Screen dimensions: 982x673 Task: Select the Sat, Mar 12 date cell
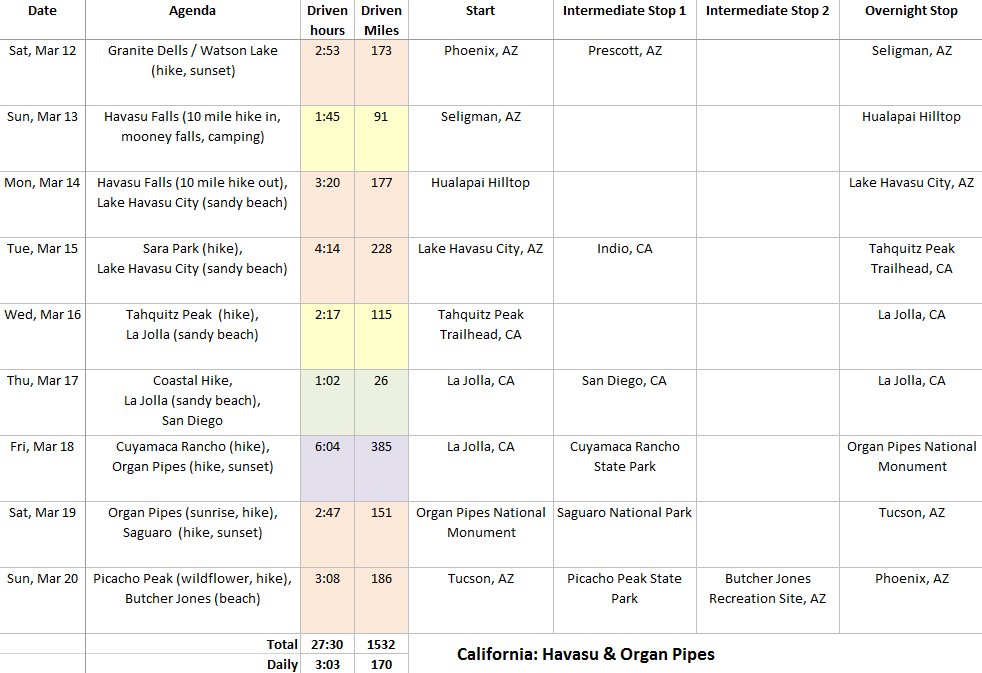(42, 51)
